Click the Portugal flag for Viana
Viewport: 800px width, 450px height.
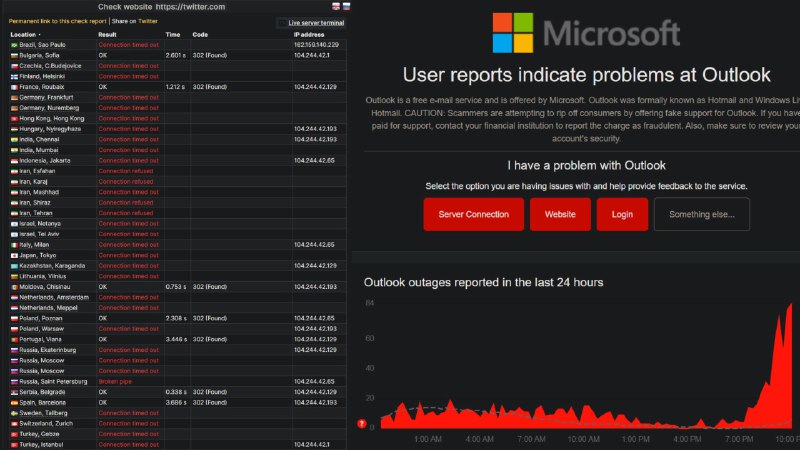coord(14,339)
